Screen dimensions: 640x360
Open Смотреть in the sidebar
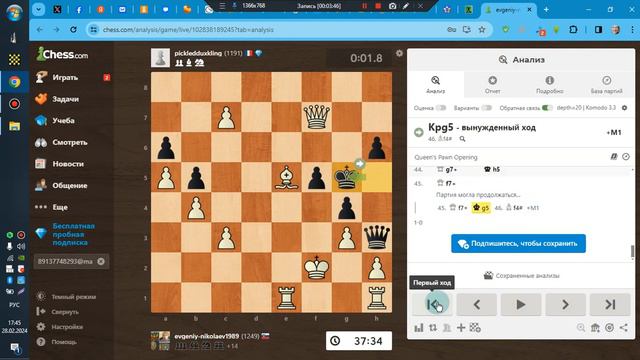click(71, 142)
